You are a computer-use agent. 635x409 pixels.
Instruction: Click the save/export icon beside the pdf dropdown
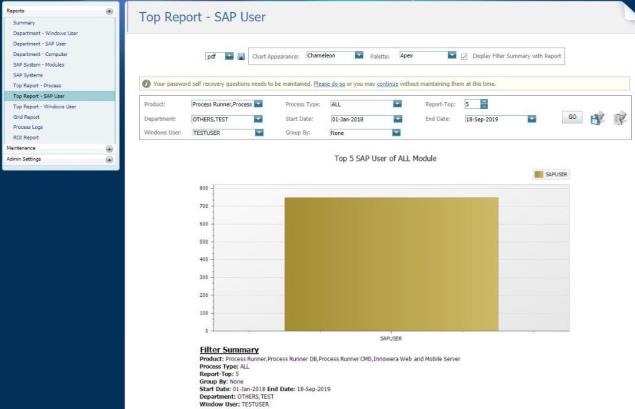coord(241,56)
